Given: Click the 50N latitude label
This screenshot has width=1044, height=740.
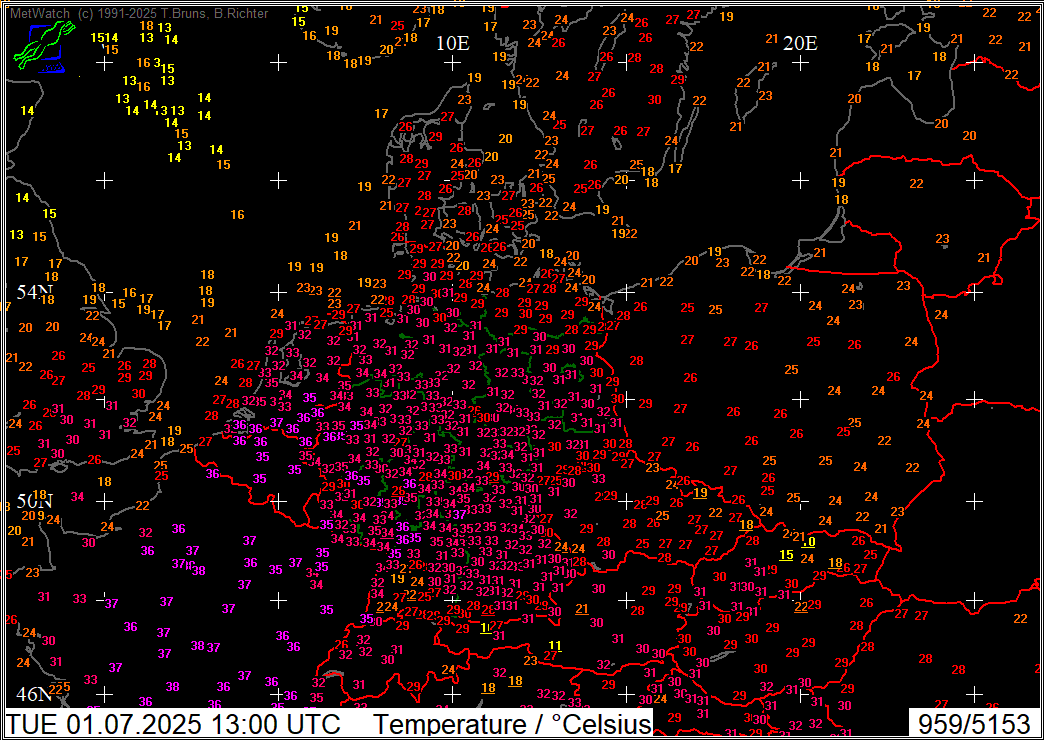Looking at the screenshot, I should pyautogui.click(x=35, y=502).
